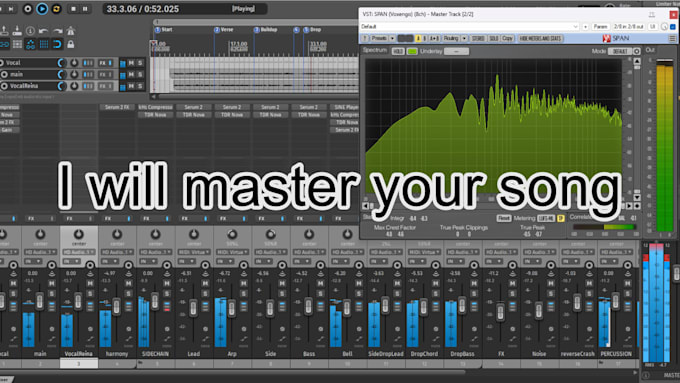Screen dimensions: 680x383
Task: Click the Copy button in SPAN toolbar
Action: (x=507, y=39)
